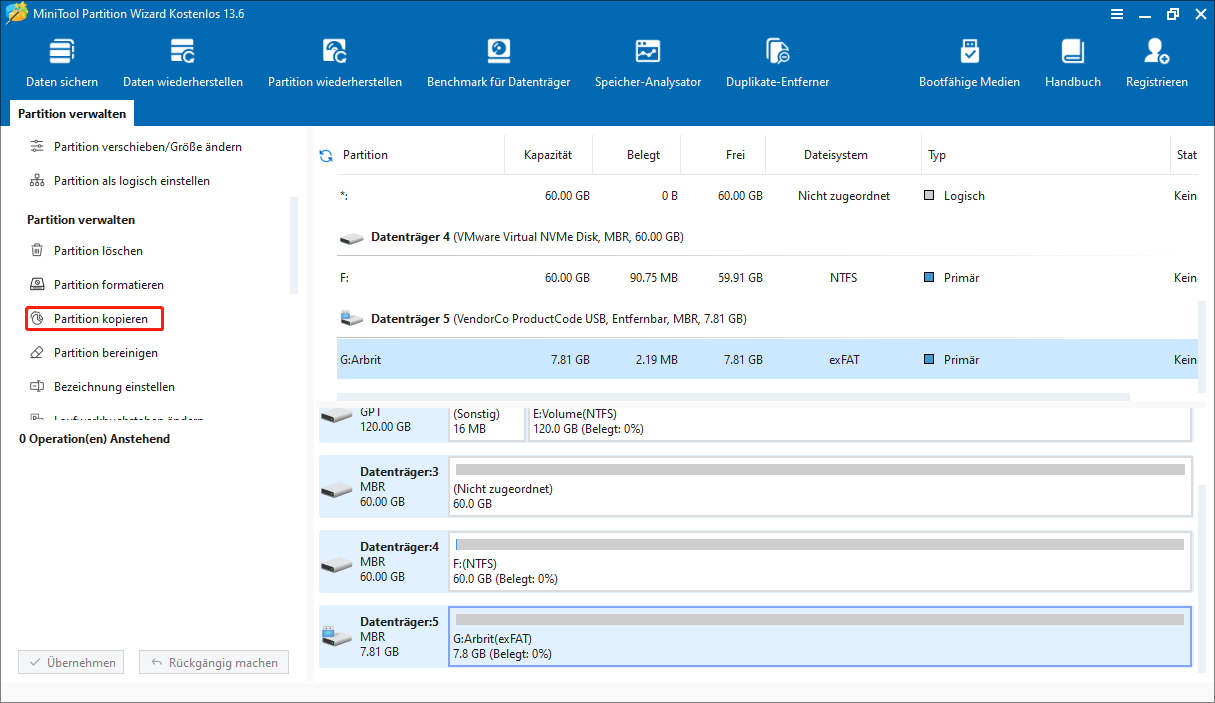The image size is (1215, 703).
Task: Open the Daten sichern tool
Action: pos(62,64)
